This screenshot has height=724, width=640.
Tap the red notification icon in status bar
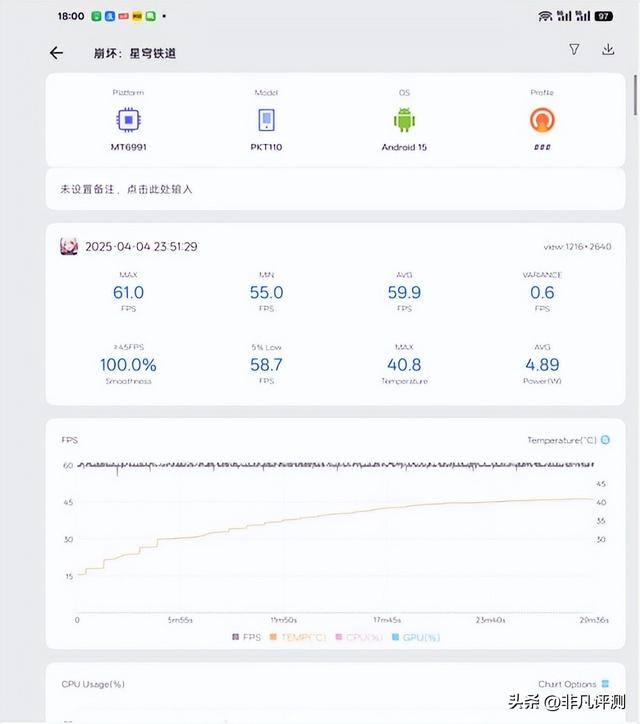(x=123, y=16)
